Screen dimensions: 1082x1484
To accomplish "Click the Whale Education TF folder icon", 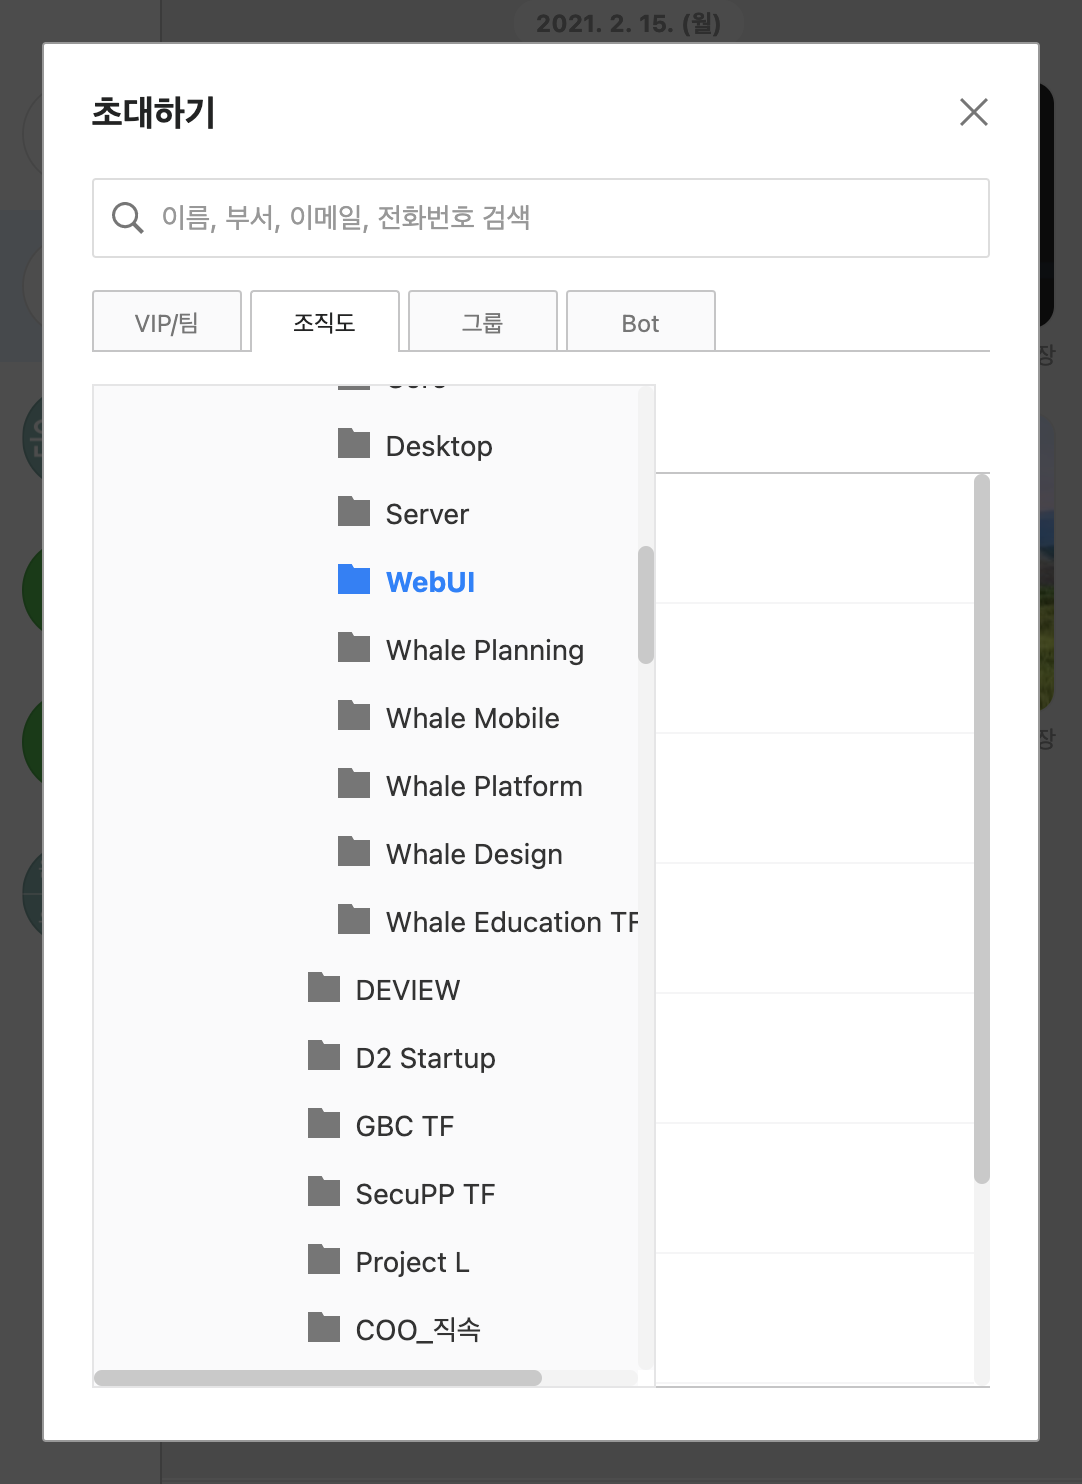I will click(354, 919).
